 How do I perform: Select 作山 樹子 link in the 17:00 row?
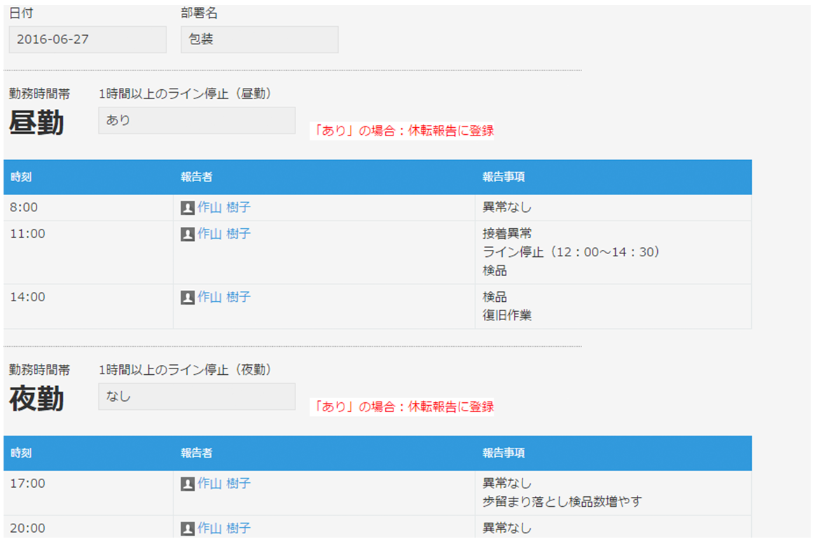pos(224,484)
